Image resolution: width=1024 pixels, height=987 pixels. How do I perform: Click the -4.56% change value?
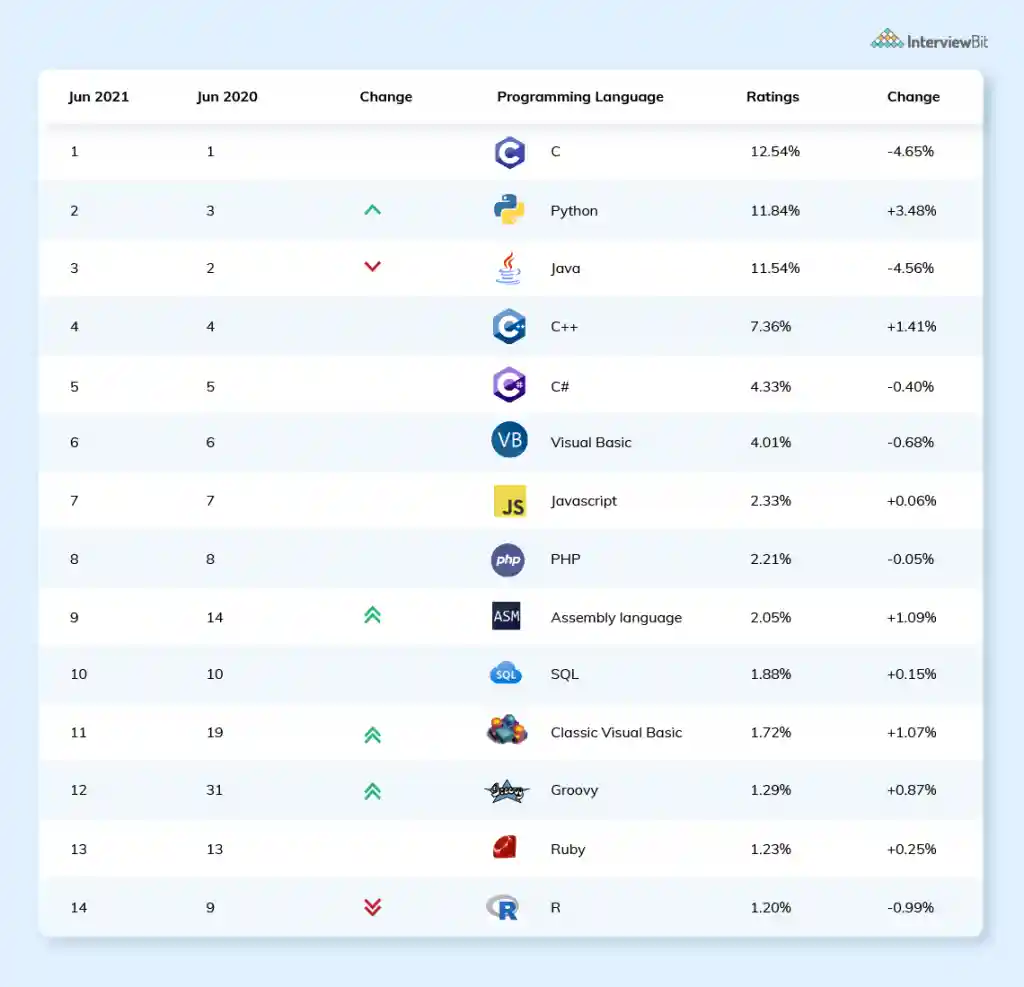(x=910, y=268)
